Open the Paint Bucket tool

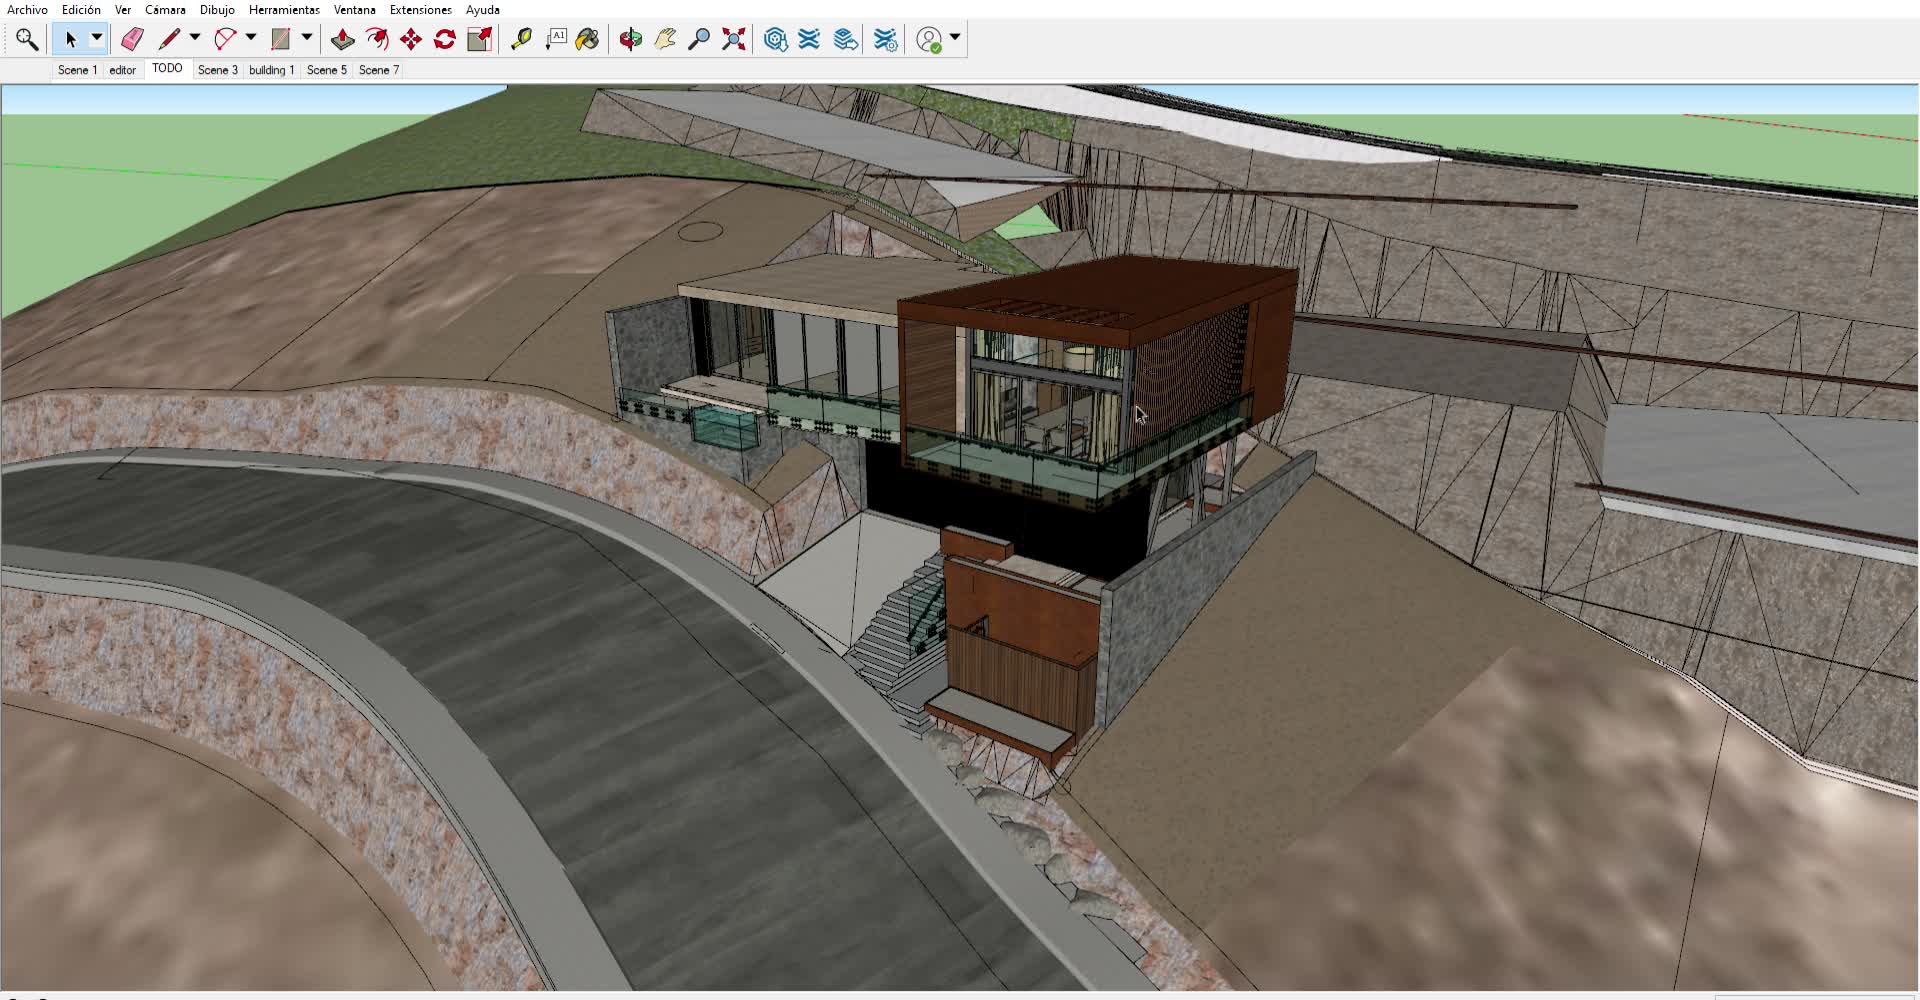(x=588, y=39)
